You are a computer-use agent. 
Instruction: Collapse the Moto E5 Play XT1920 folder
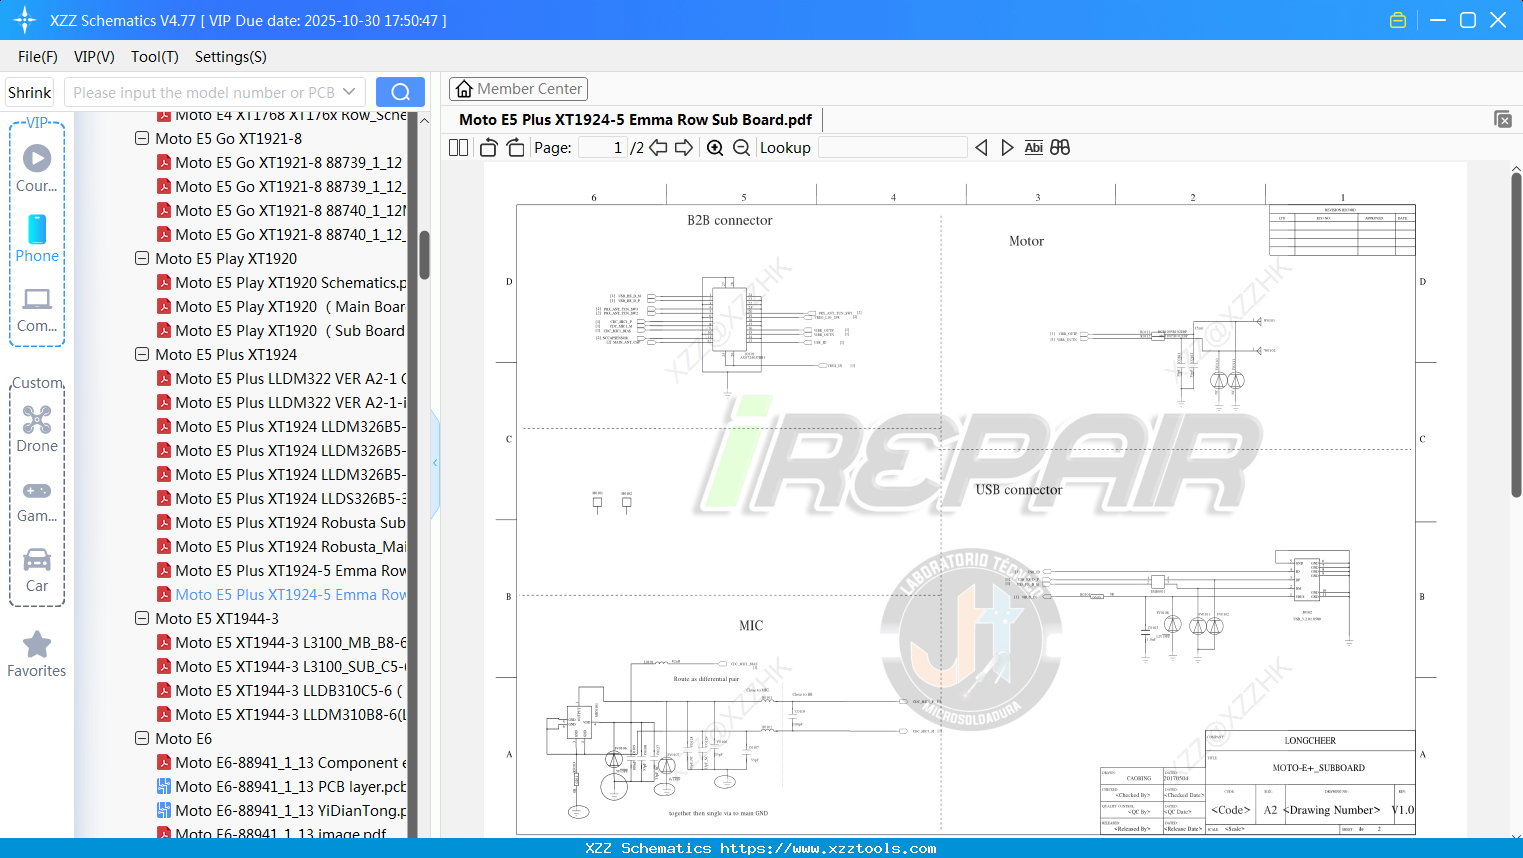[x=142, y=258]
